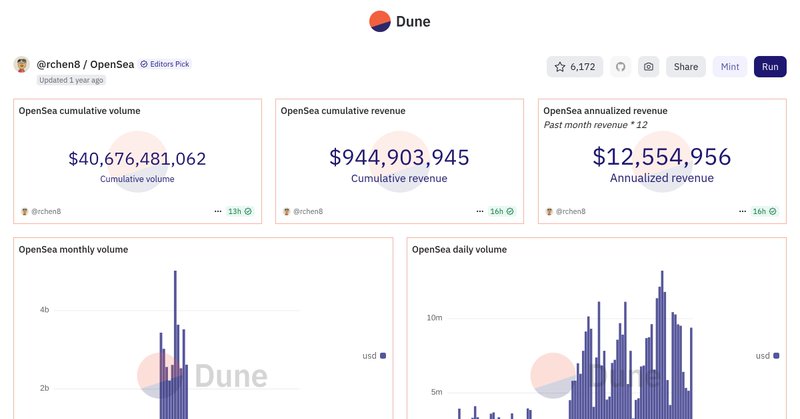Image resolution: width=800 pixels, height=419 pixels.
Task: Open the GitHub icon button
Action: (620, 67)
